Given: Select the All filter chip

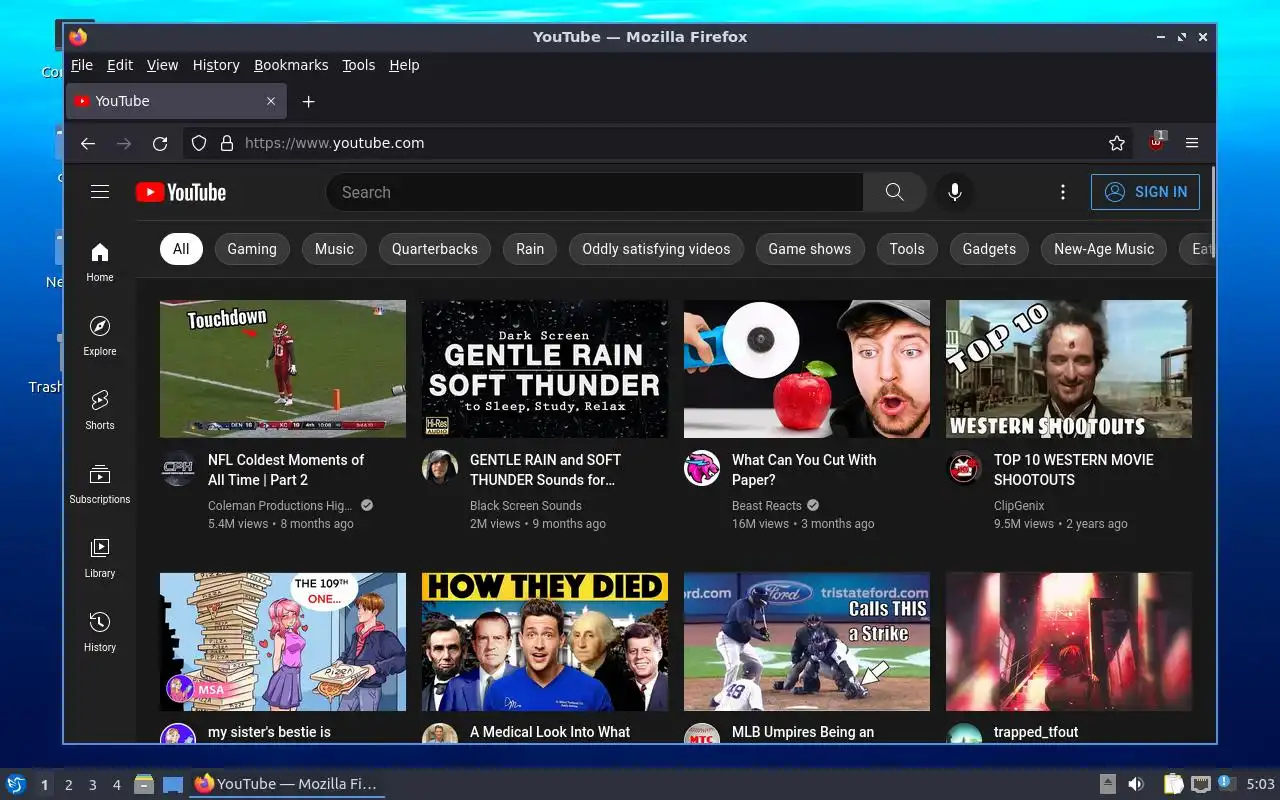Looking at the screenshot, I should click(x=181, y=249).
